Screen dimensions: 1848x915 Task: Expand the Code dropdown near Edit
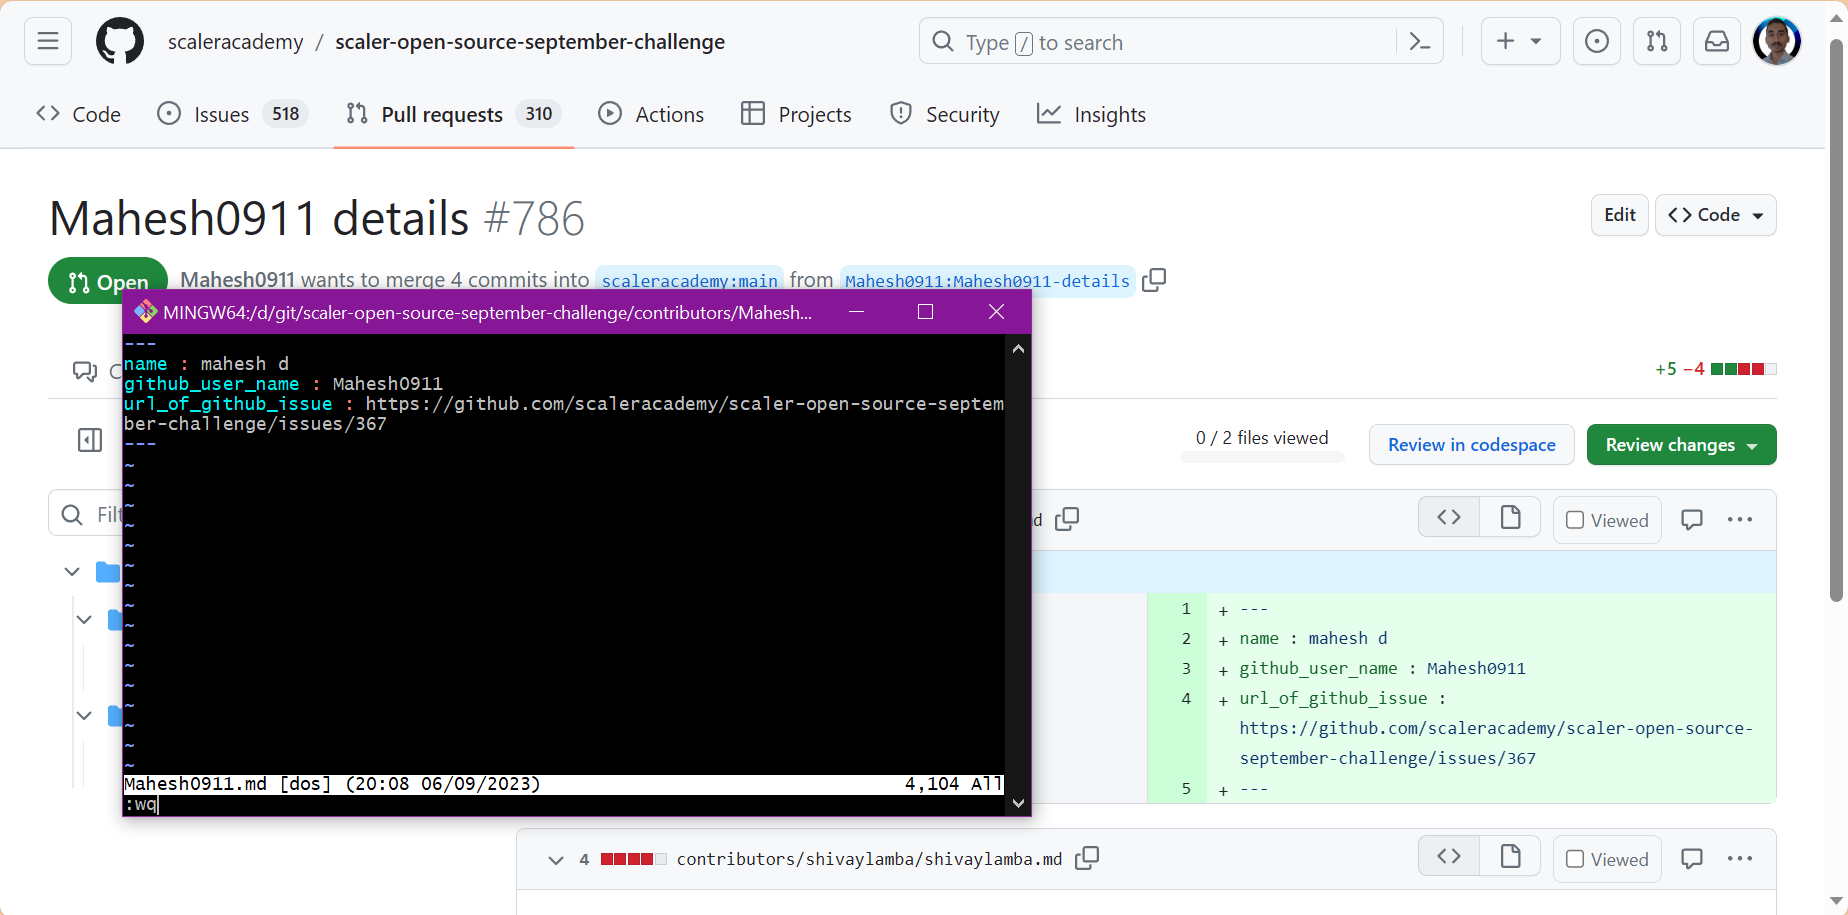tap(1715, 215)
